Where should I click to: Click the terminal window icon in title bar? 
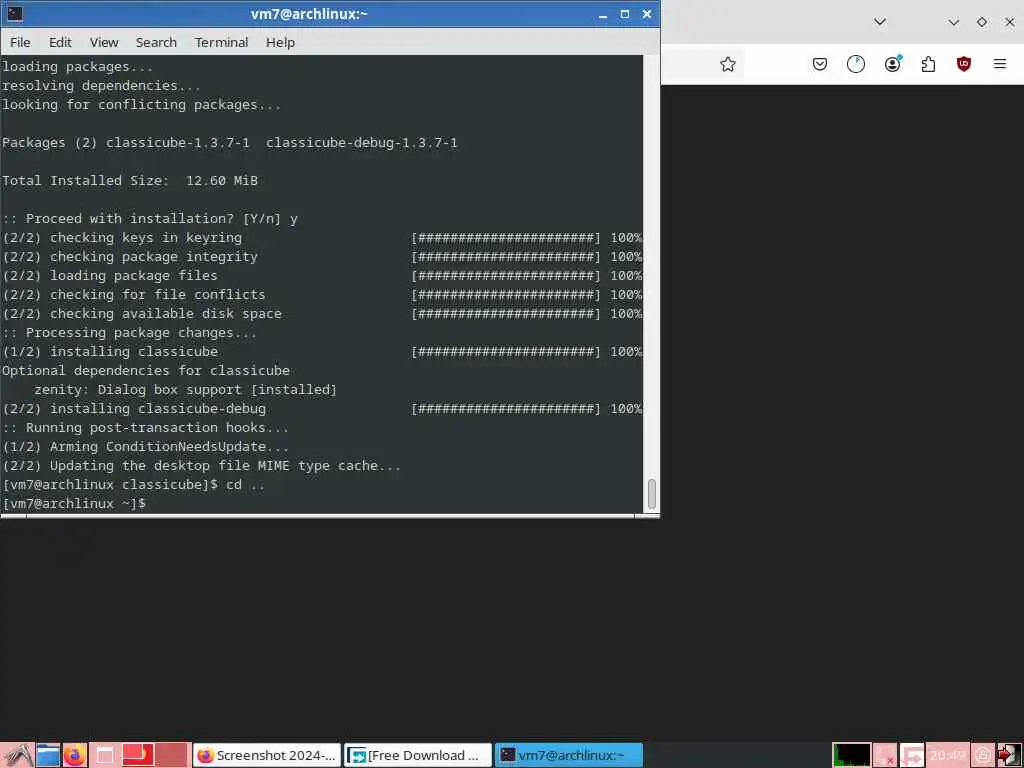click(x=14, y=14)
